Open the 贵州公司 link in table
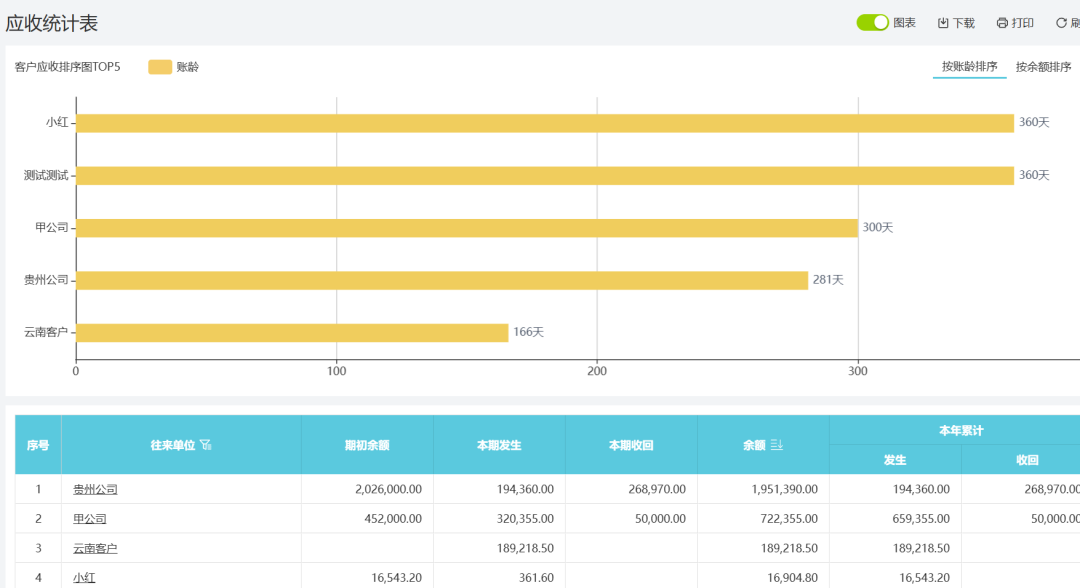The width and height of the screenshot is (1080, 588). [95, 489]
